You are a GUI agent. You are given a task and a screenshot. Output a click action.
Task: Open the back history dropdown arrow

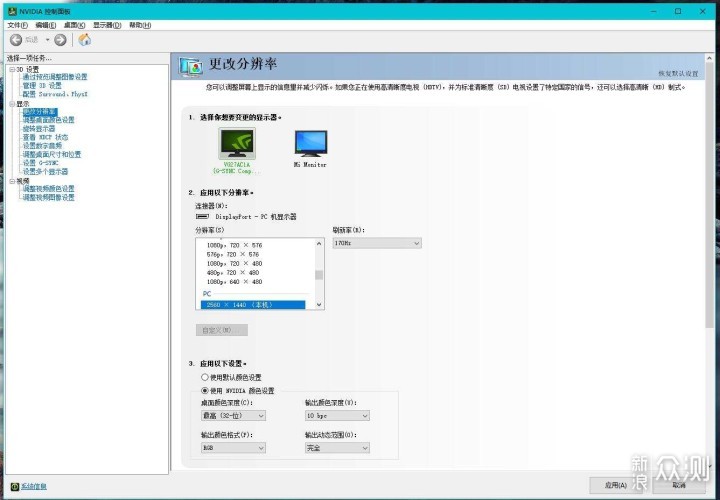(x=47, y=40)
